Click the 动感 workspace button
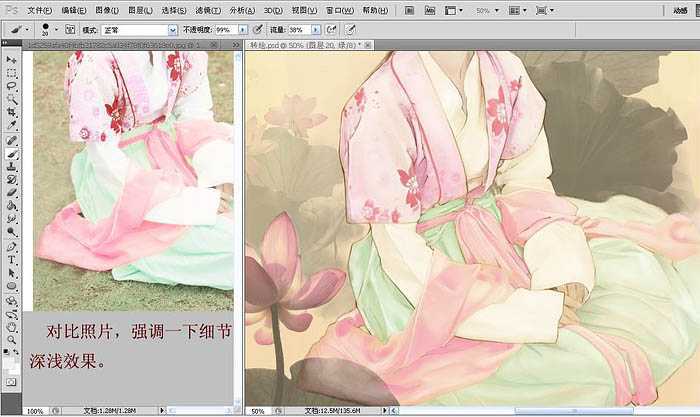 [680, 10]
